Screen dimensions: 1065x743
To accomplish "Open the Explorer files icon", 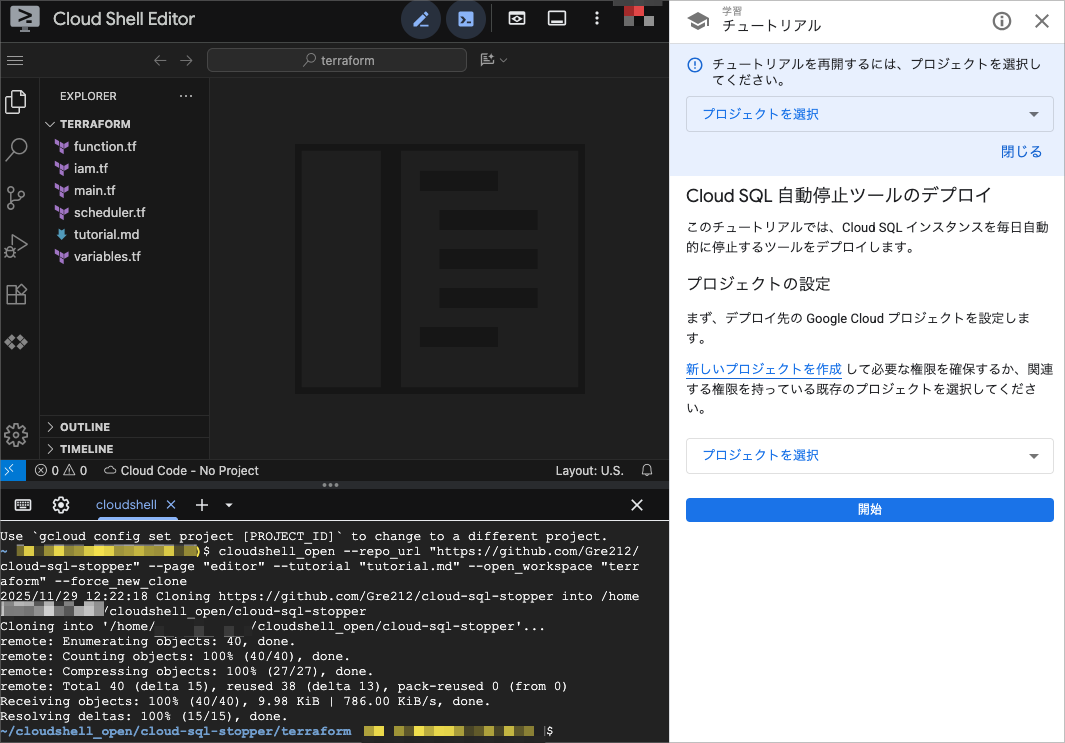I will (x=16, y=101).
